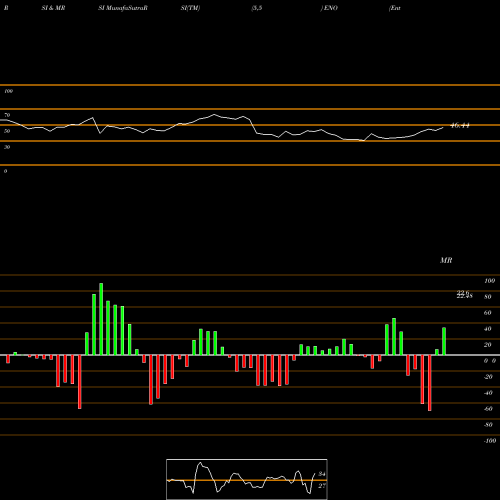Click the tallest green histogram bar

tap(101, 319)
